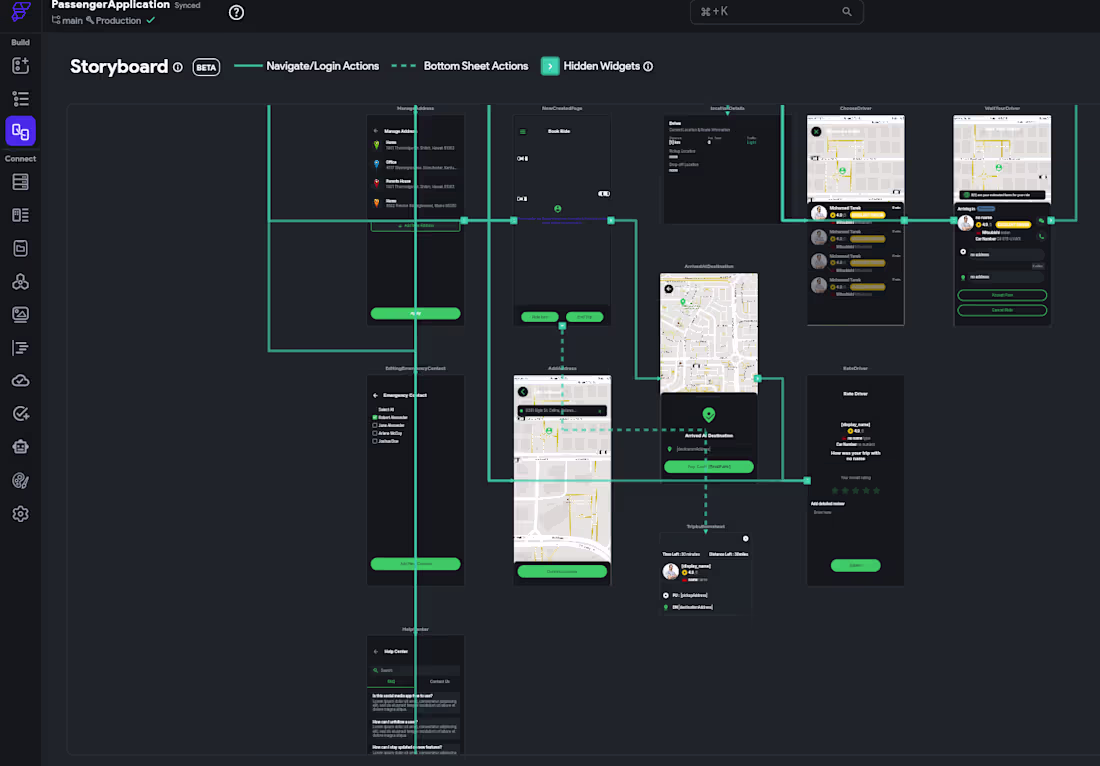Click the media assets icon in the sidebar
Viewport: 1100px width, 766px height.
point(20,314)
